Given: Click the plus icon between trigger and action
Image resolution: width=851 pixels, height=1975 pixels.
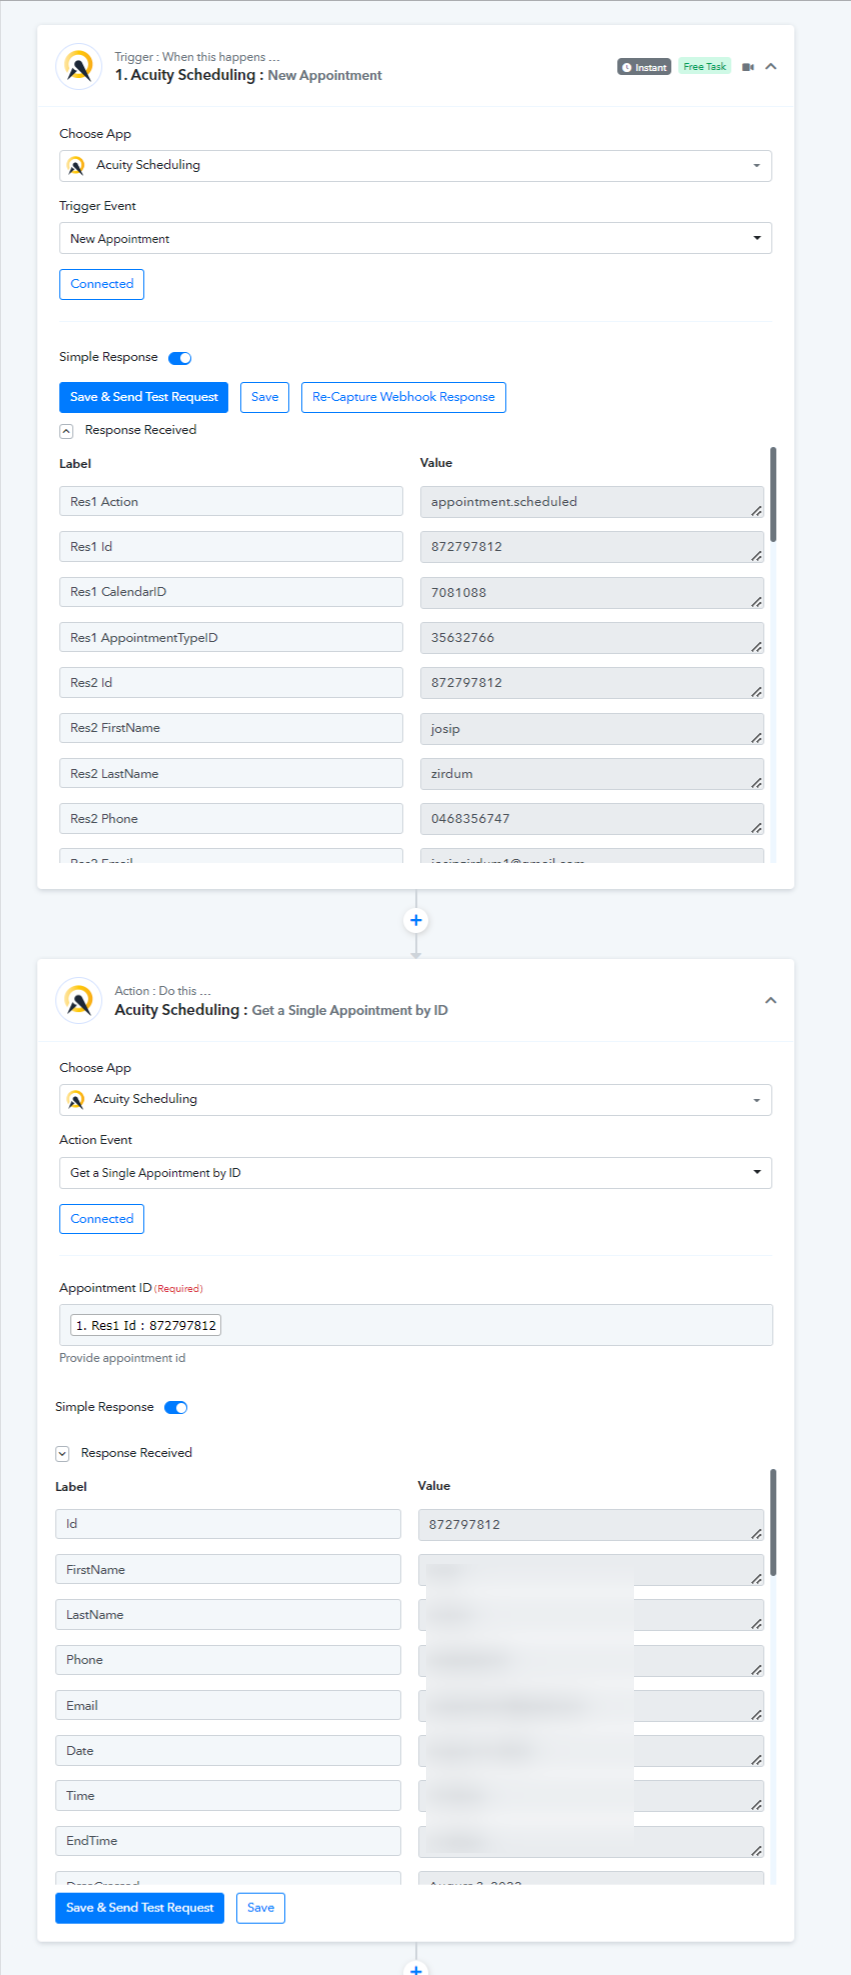Looking at the screenshot, I should coord(416,920).
